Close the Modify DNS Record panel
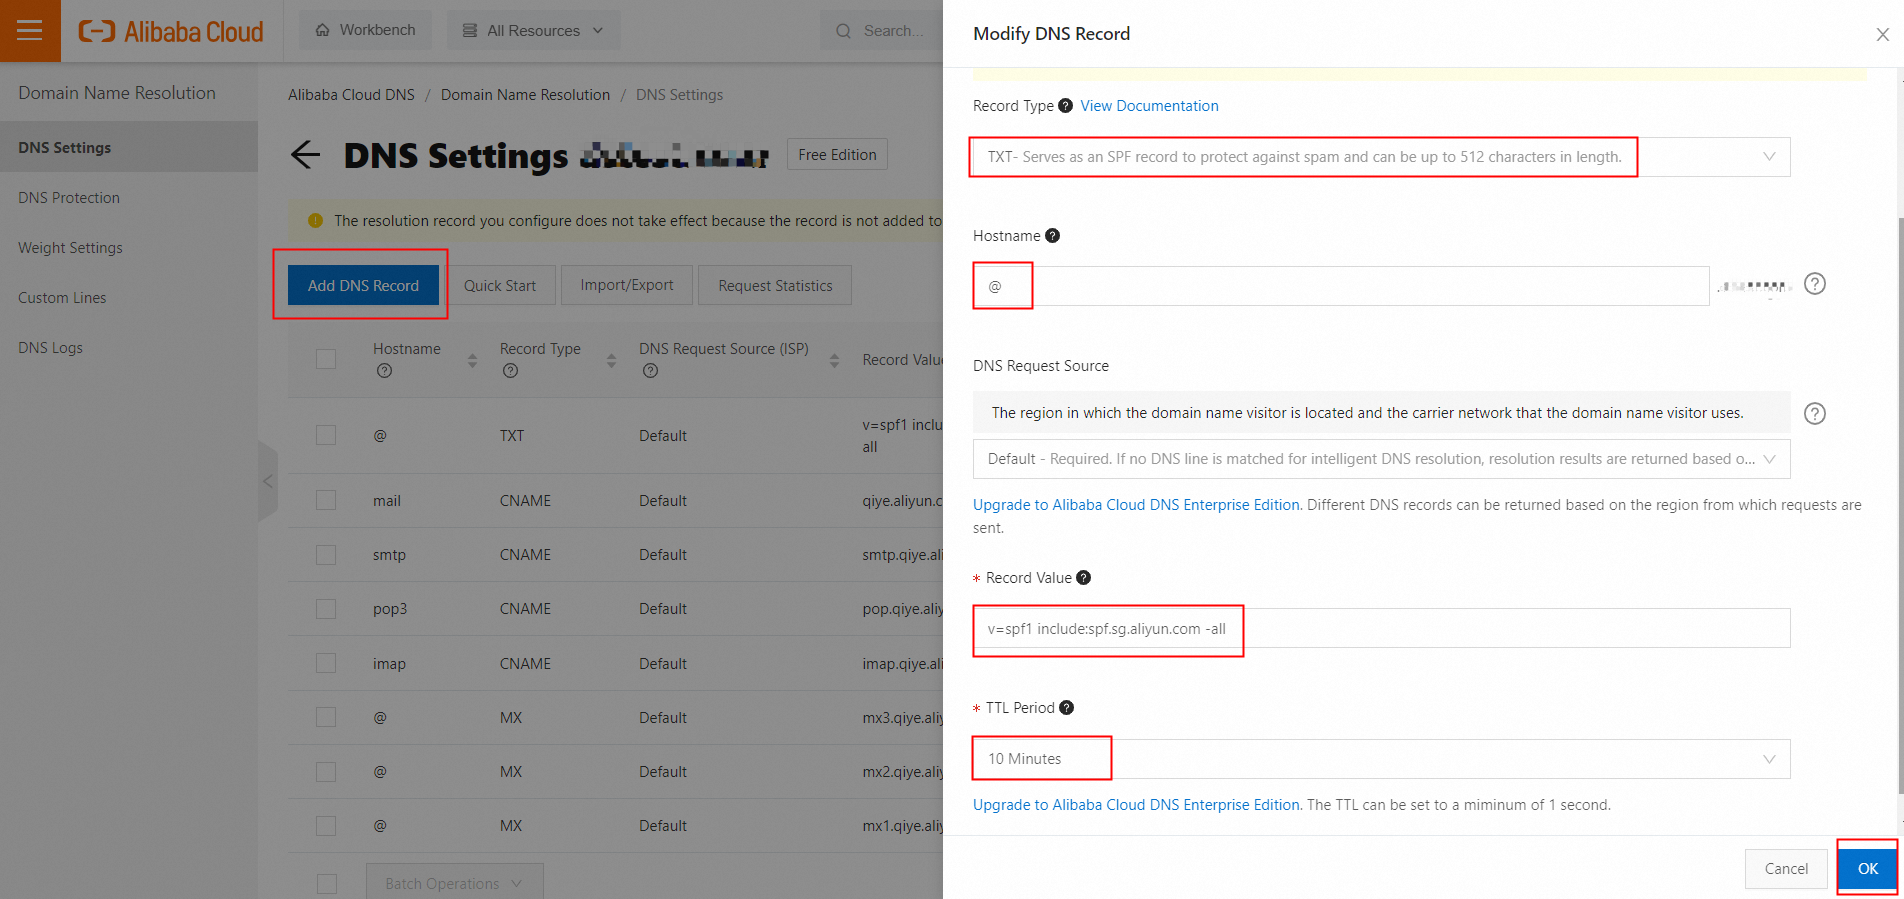The image size is (1904, 899). [x=1882, y=34]
